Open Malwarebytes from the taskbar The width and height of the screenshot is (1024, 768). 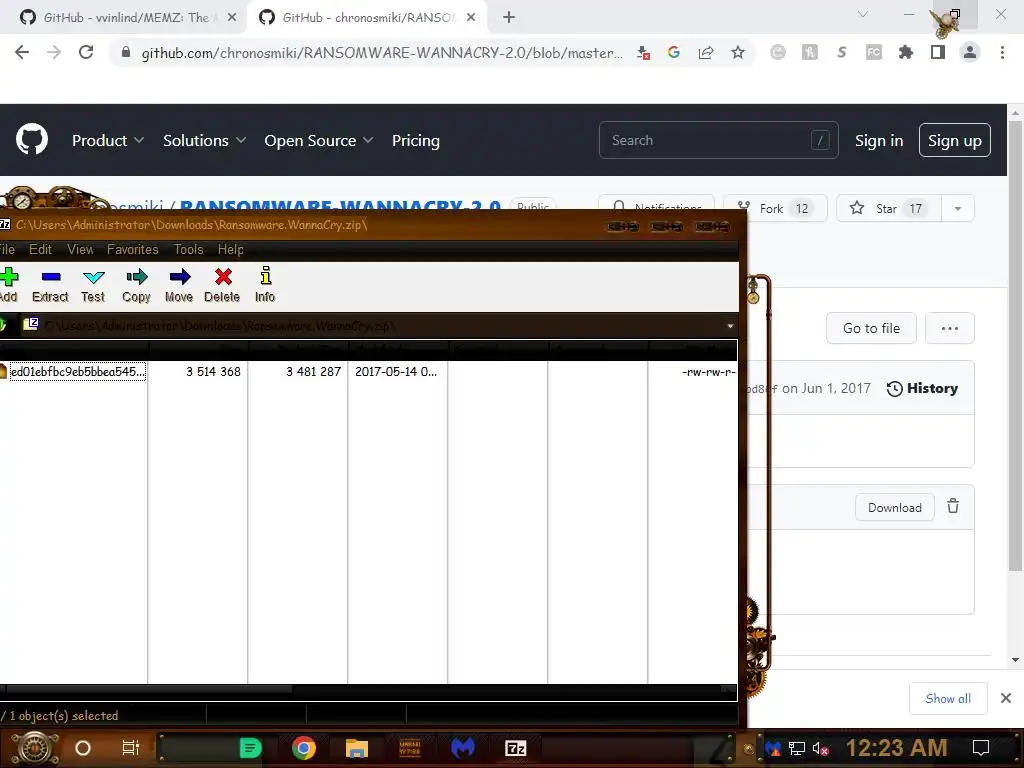pos(462,748)
